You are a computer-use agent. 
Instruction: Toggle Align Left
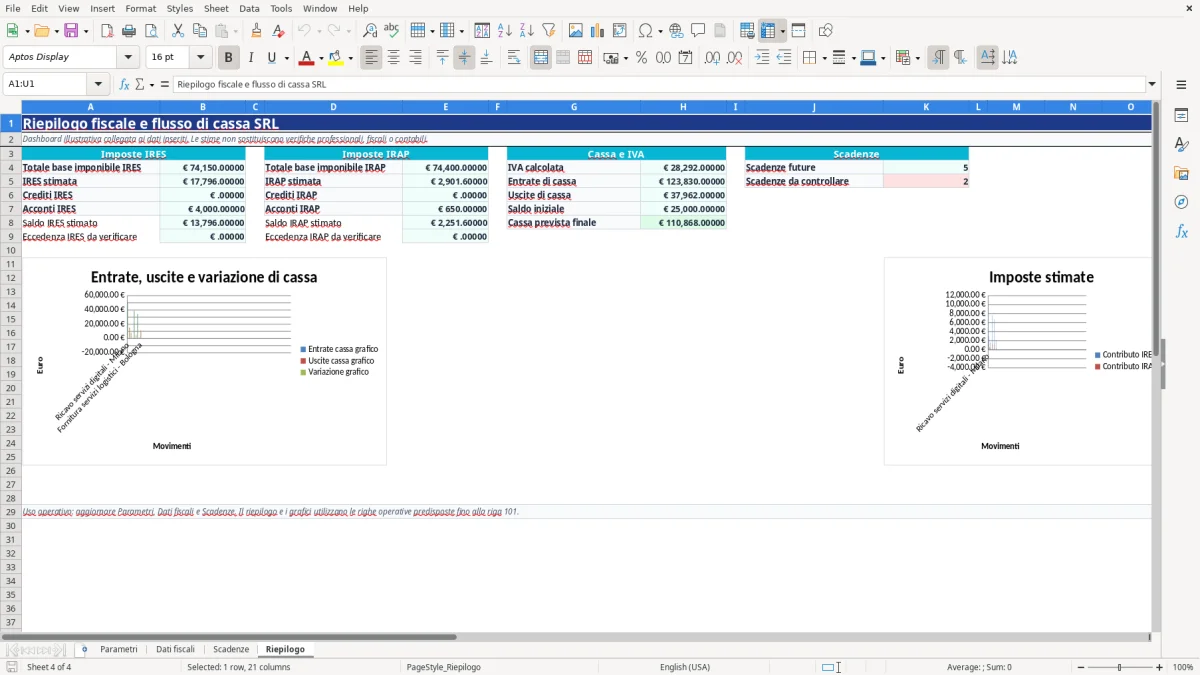coord(372,58)
